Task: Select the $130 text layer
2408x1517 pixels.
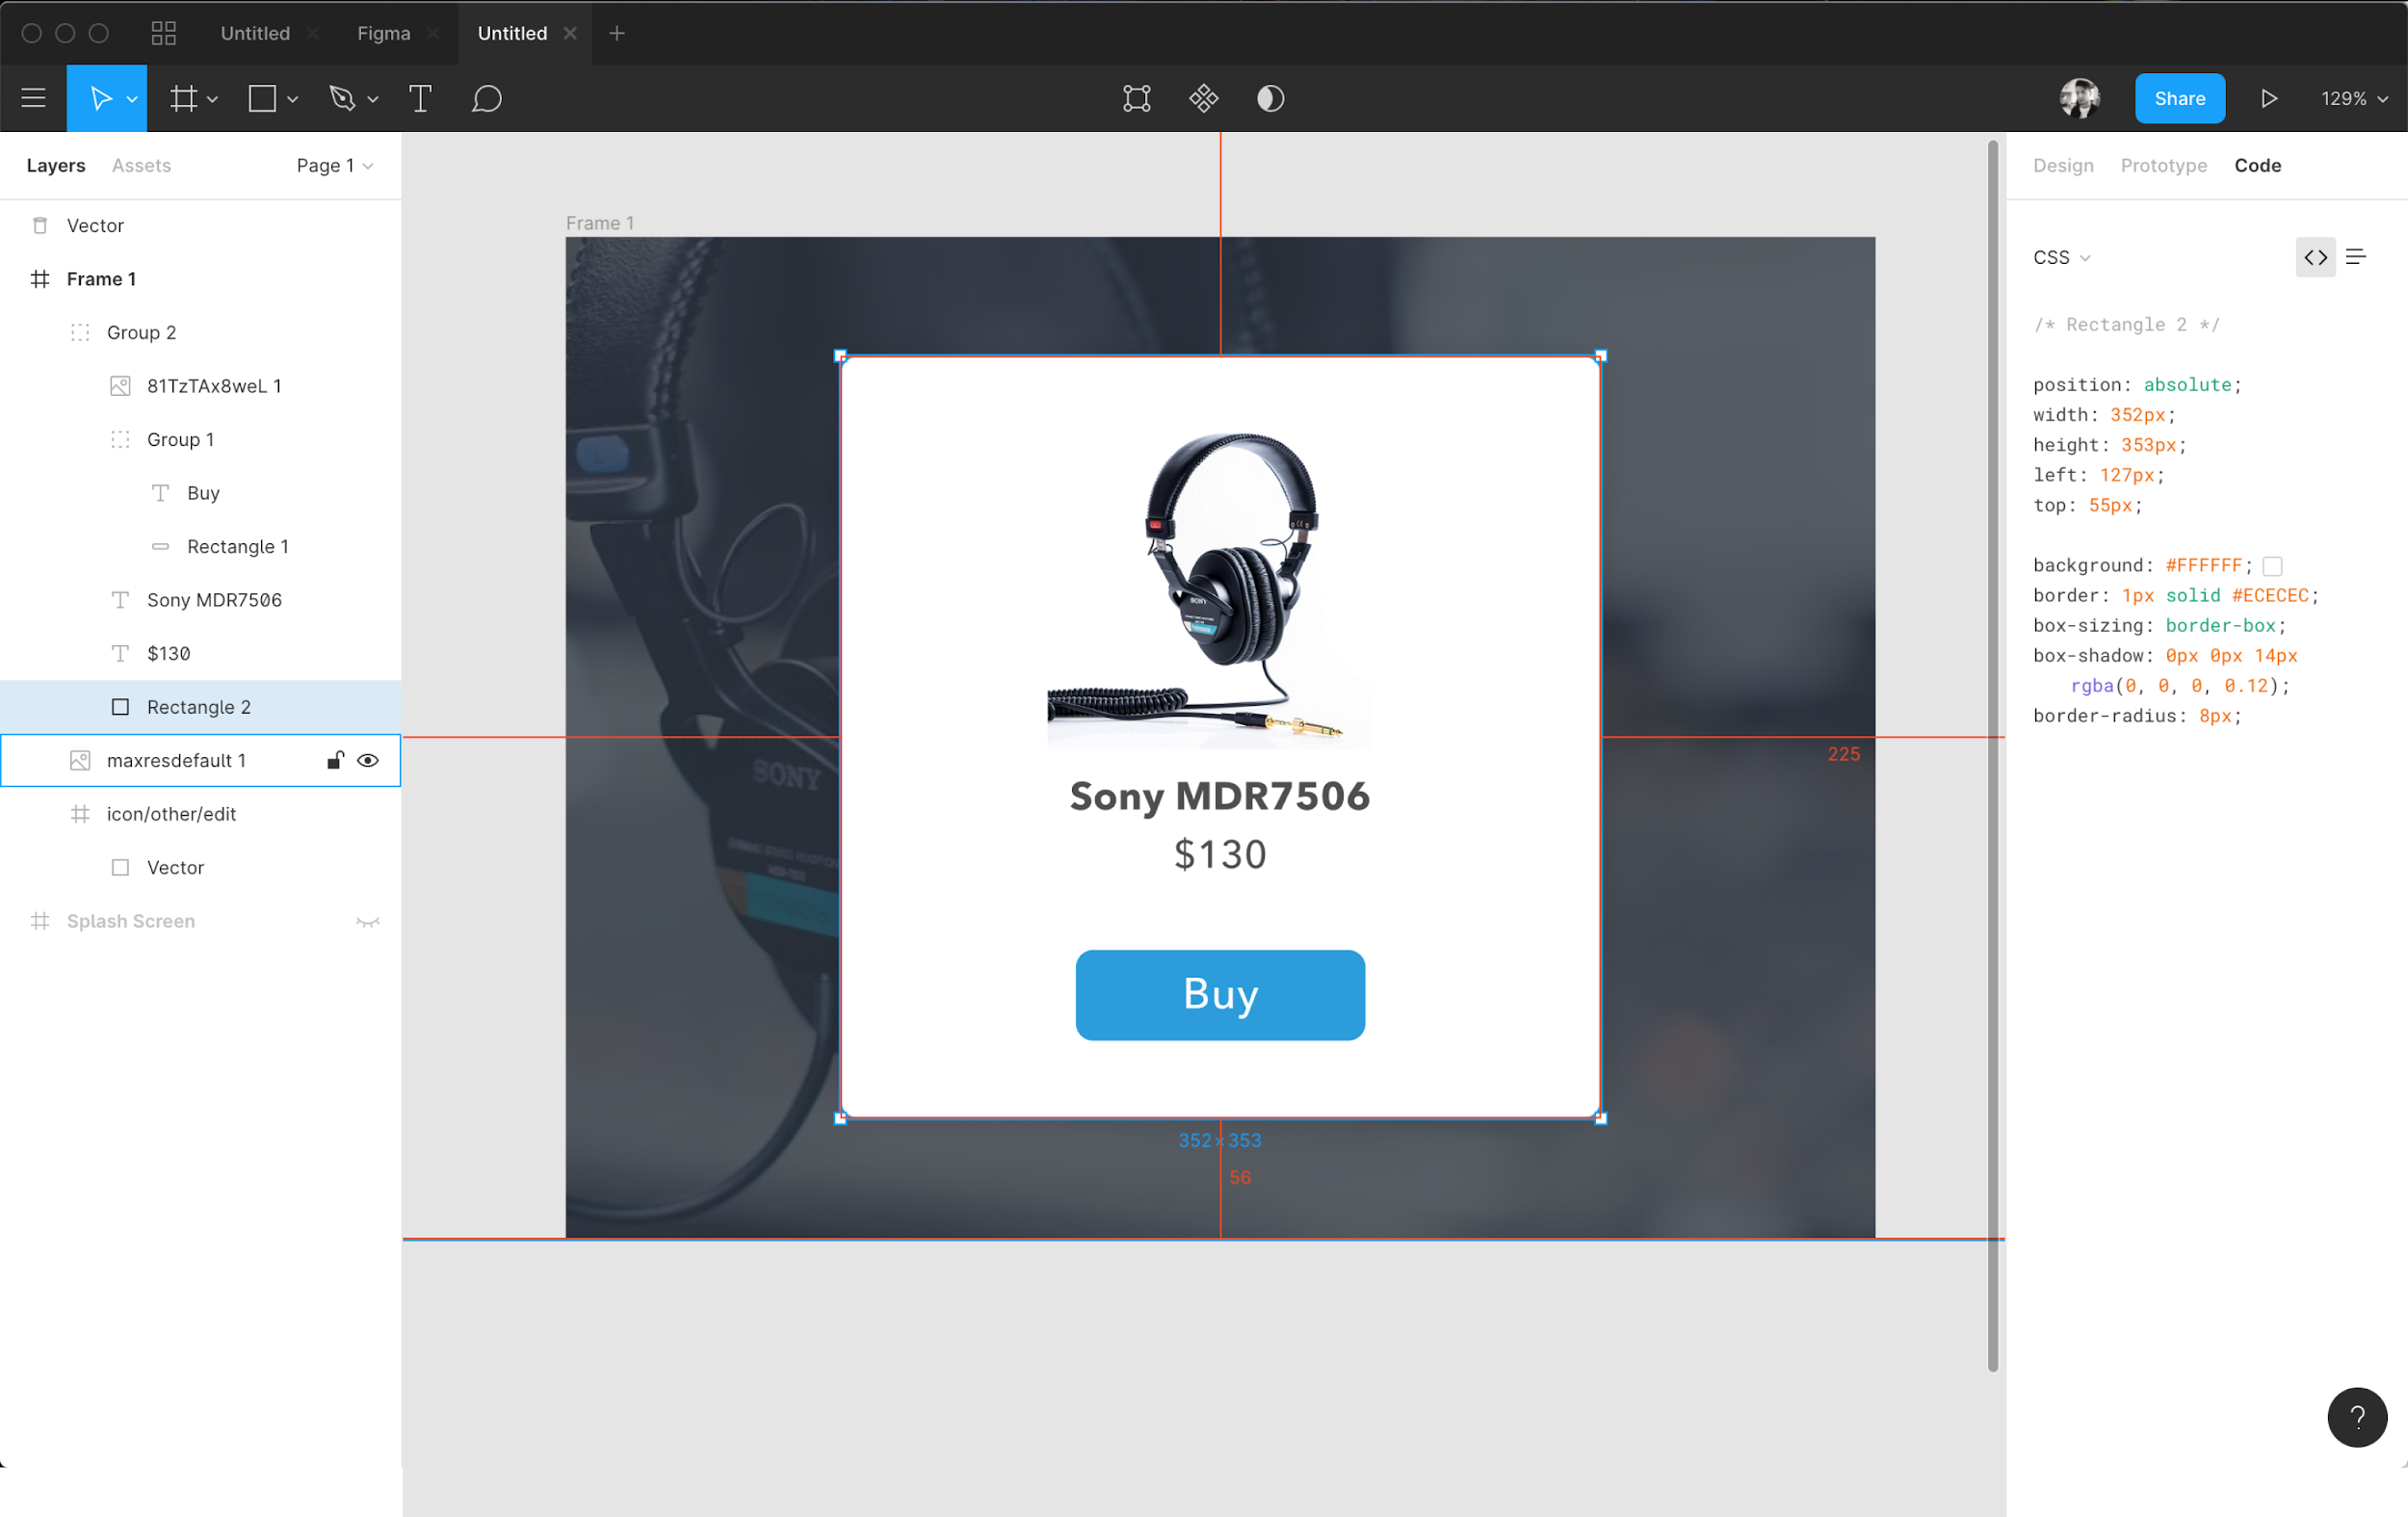Action: [200, 653]
